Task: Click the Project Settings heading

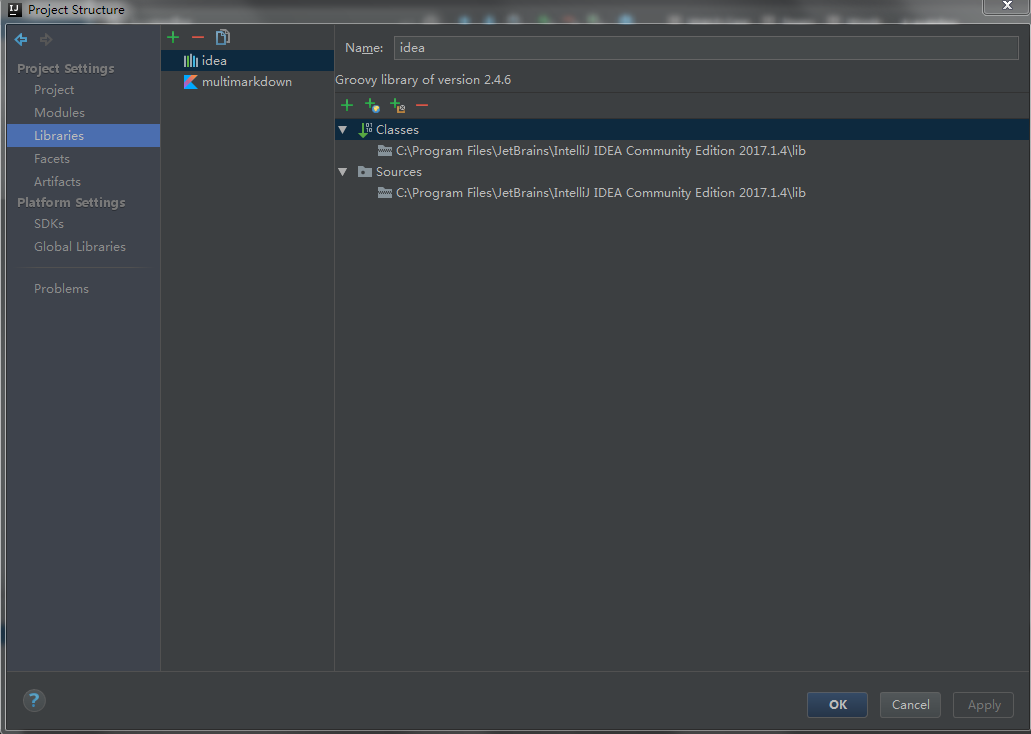Action: click(x=66, y=68)
